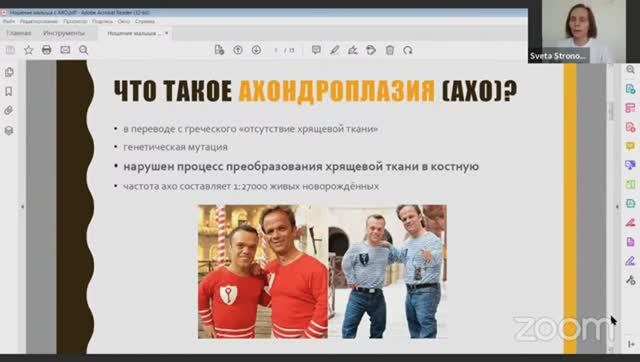Open the Файл menu

pyautogui.click(x=9, y=21)
